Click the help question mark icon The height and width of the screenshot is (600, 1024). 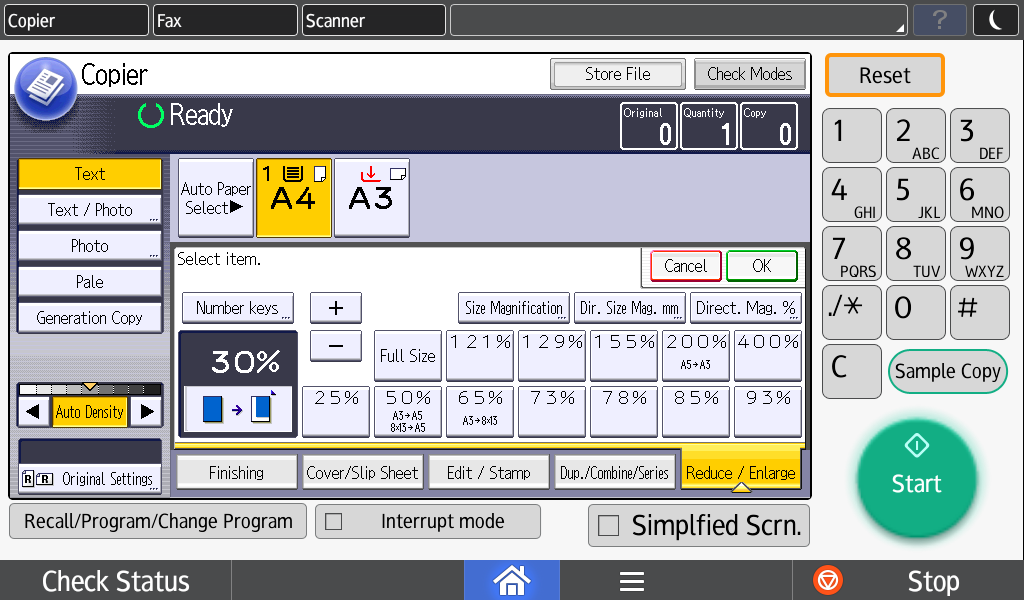(x=939, y=20)
